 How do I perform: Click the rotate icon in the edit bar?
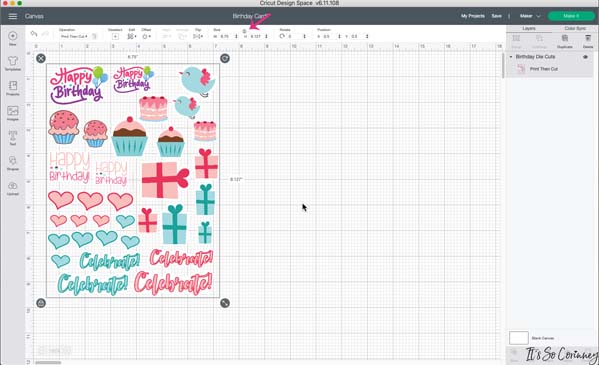282,36
